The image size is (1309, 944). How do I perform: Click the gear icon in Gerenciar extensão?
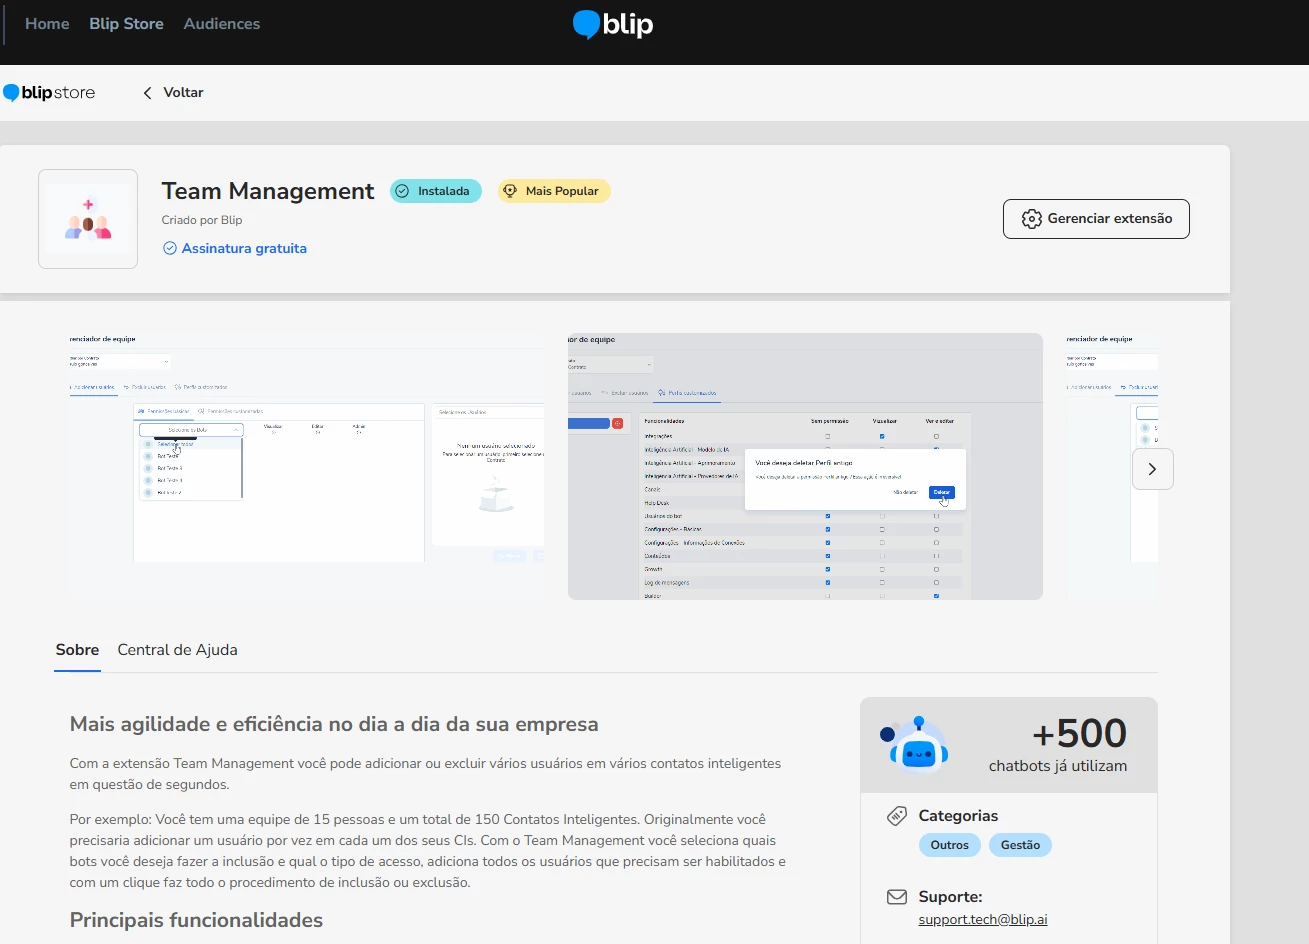(x=1032, y=219)
